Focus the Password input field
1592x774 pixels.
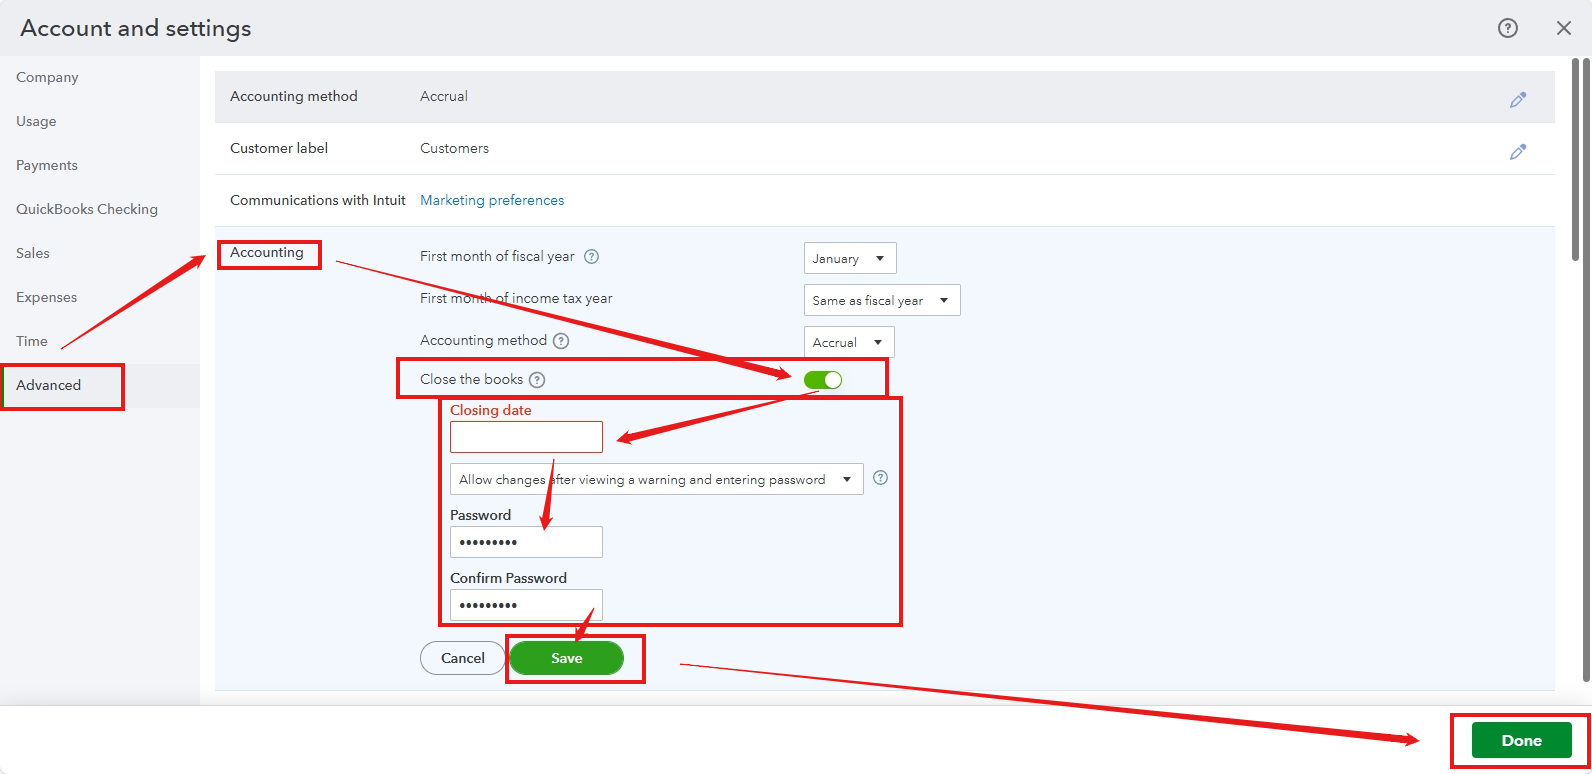526,542
